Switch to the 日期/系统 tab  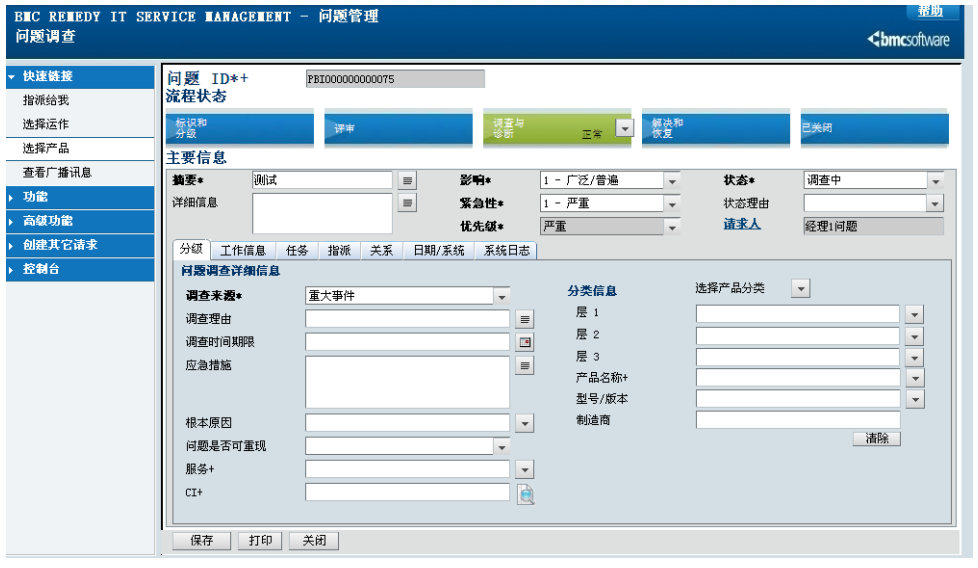(x=439, y=251)
